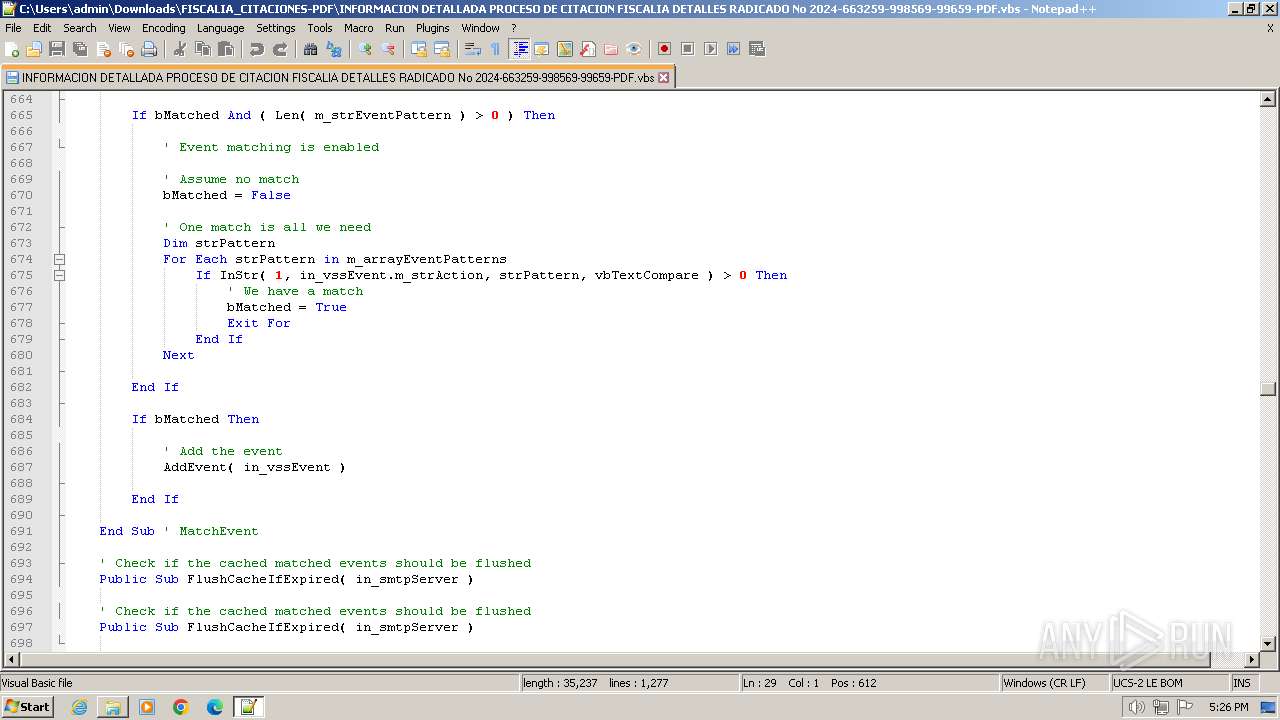Save the current file with toolbar icon
Viewport: 1280px width, 720px height.
tap(57, 49)
